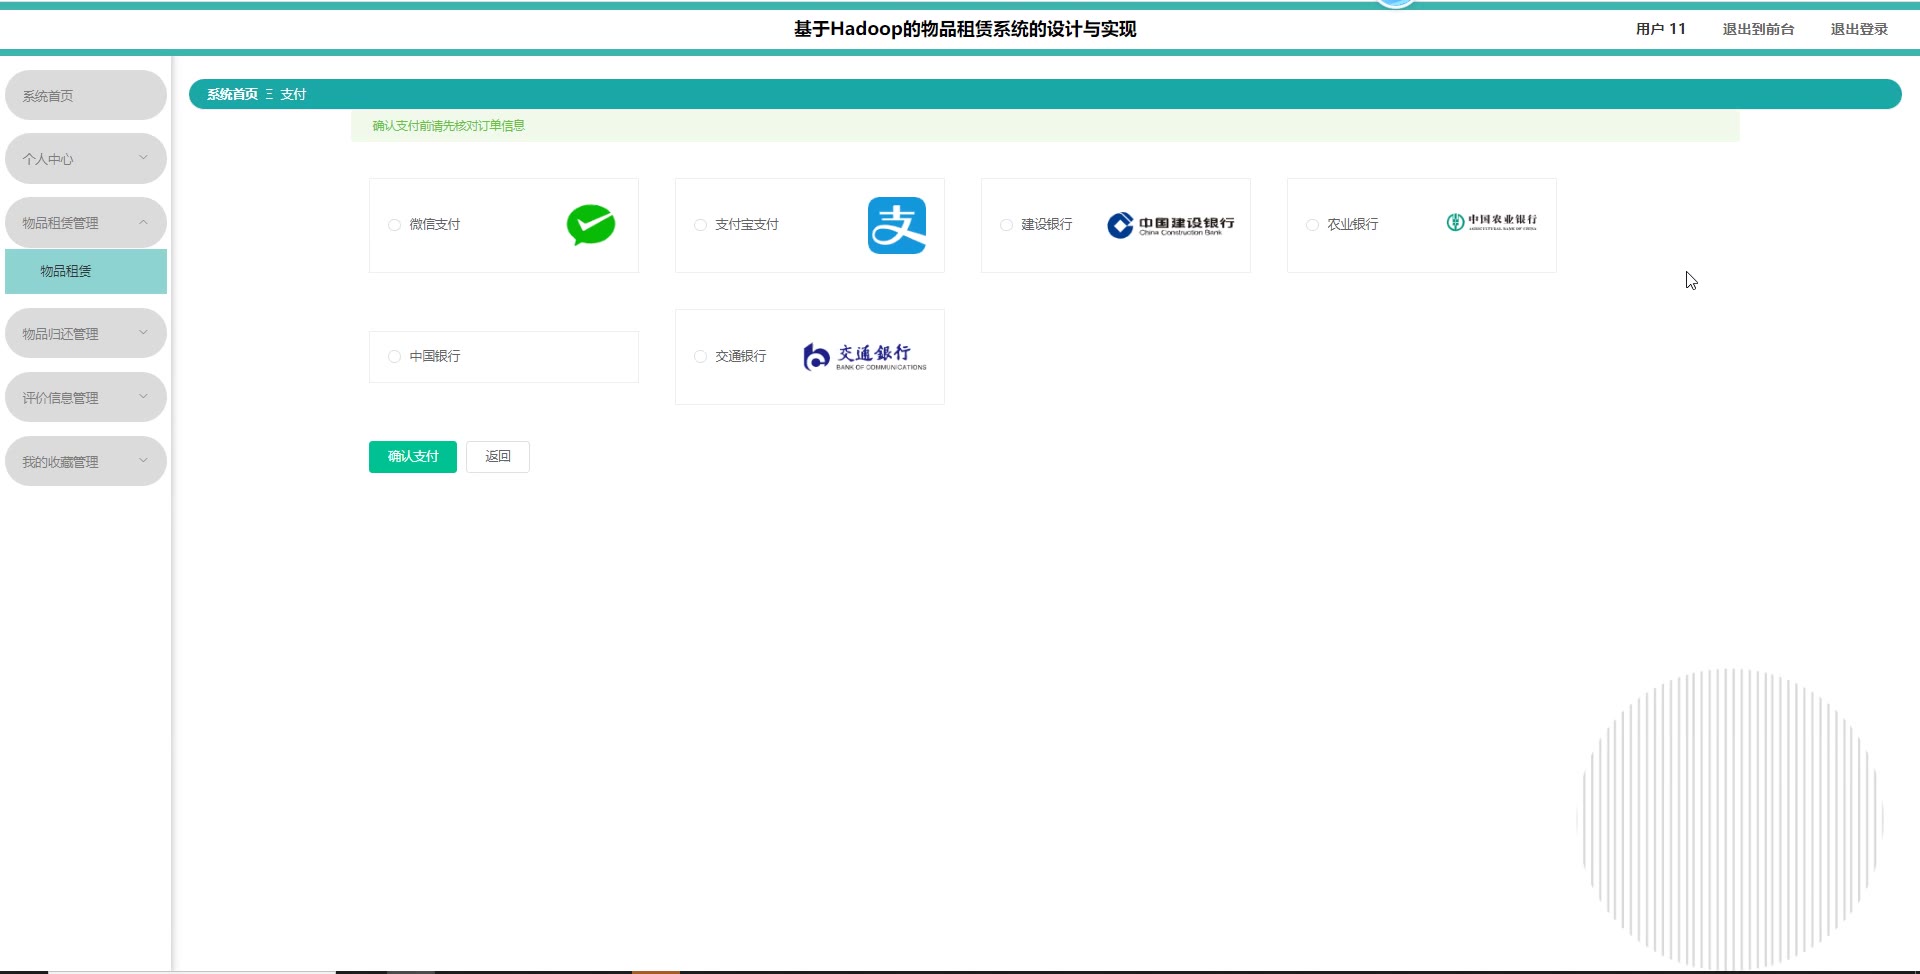Select the 物品租赁 submenu item
Viewport: 1920px width, 974px height.
pos(86,271)
